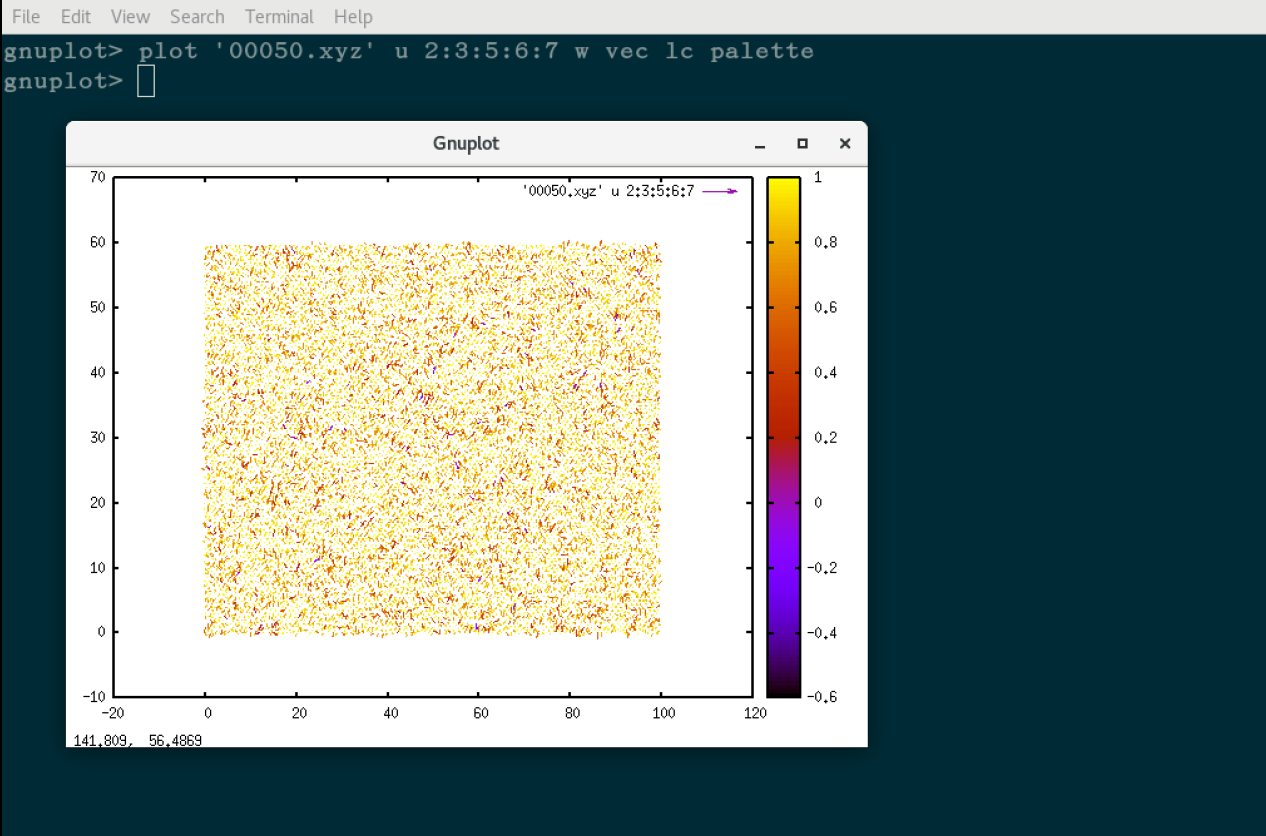Click the '00050.xyz' legend label
The image size is (1266, 836).
click(x=607, y=191)
